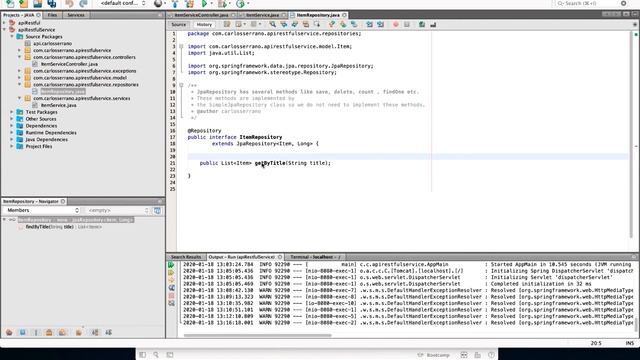Viewport: 640px width, 360px height.
Task: Click the Clean and Build icon
Action: [x=189, y=4]
